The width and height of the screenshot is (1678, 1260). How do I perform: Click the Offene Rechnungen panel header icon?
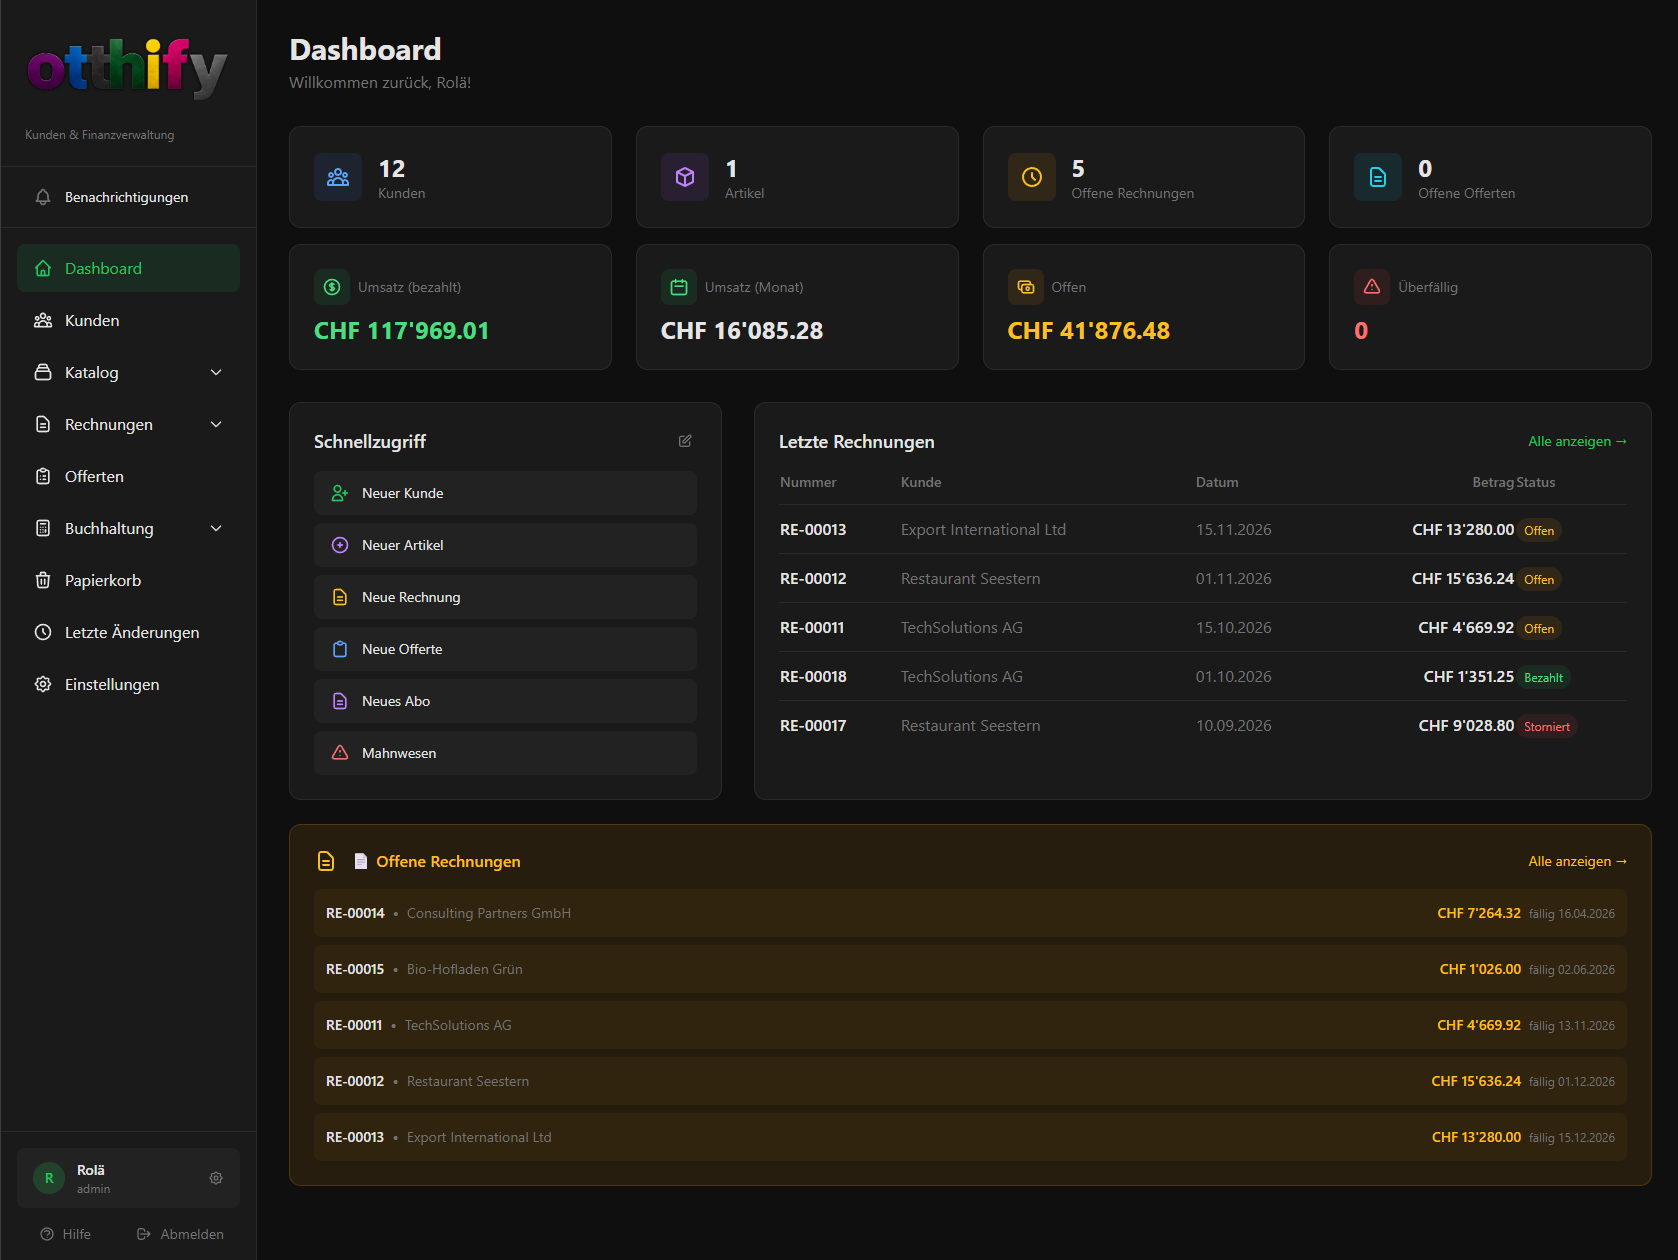click(326, 861)
